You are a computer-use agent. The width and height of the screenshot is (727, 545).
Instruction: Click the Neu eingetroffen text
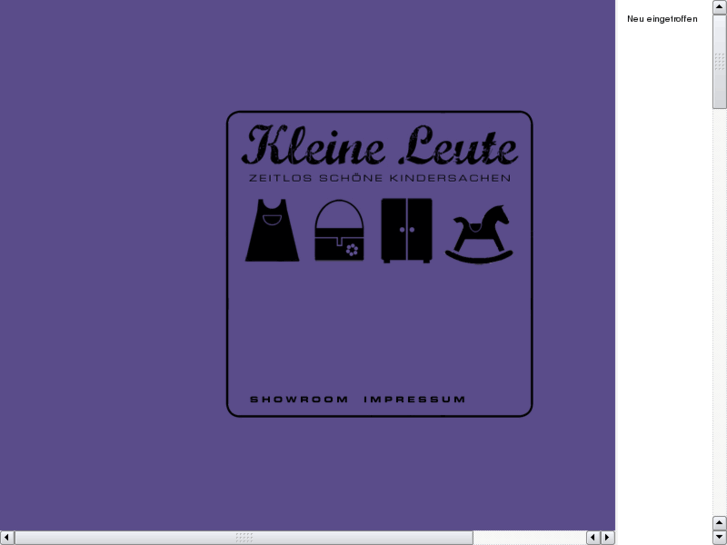662,19
